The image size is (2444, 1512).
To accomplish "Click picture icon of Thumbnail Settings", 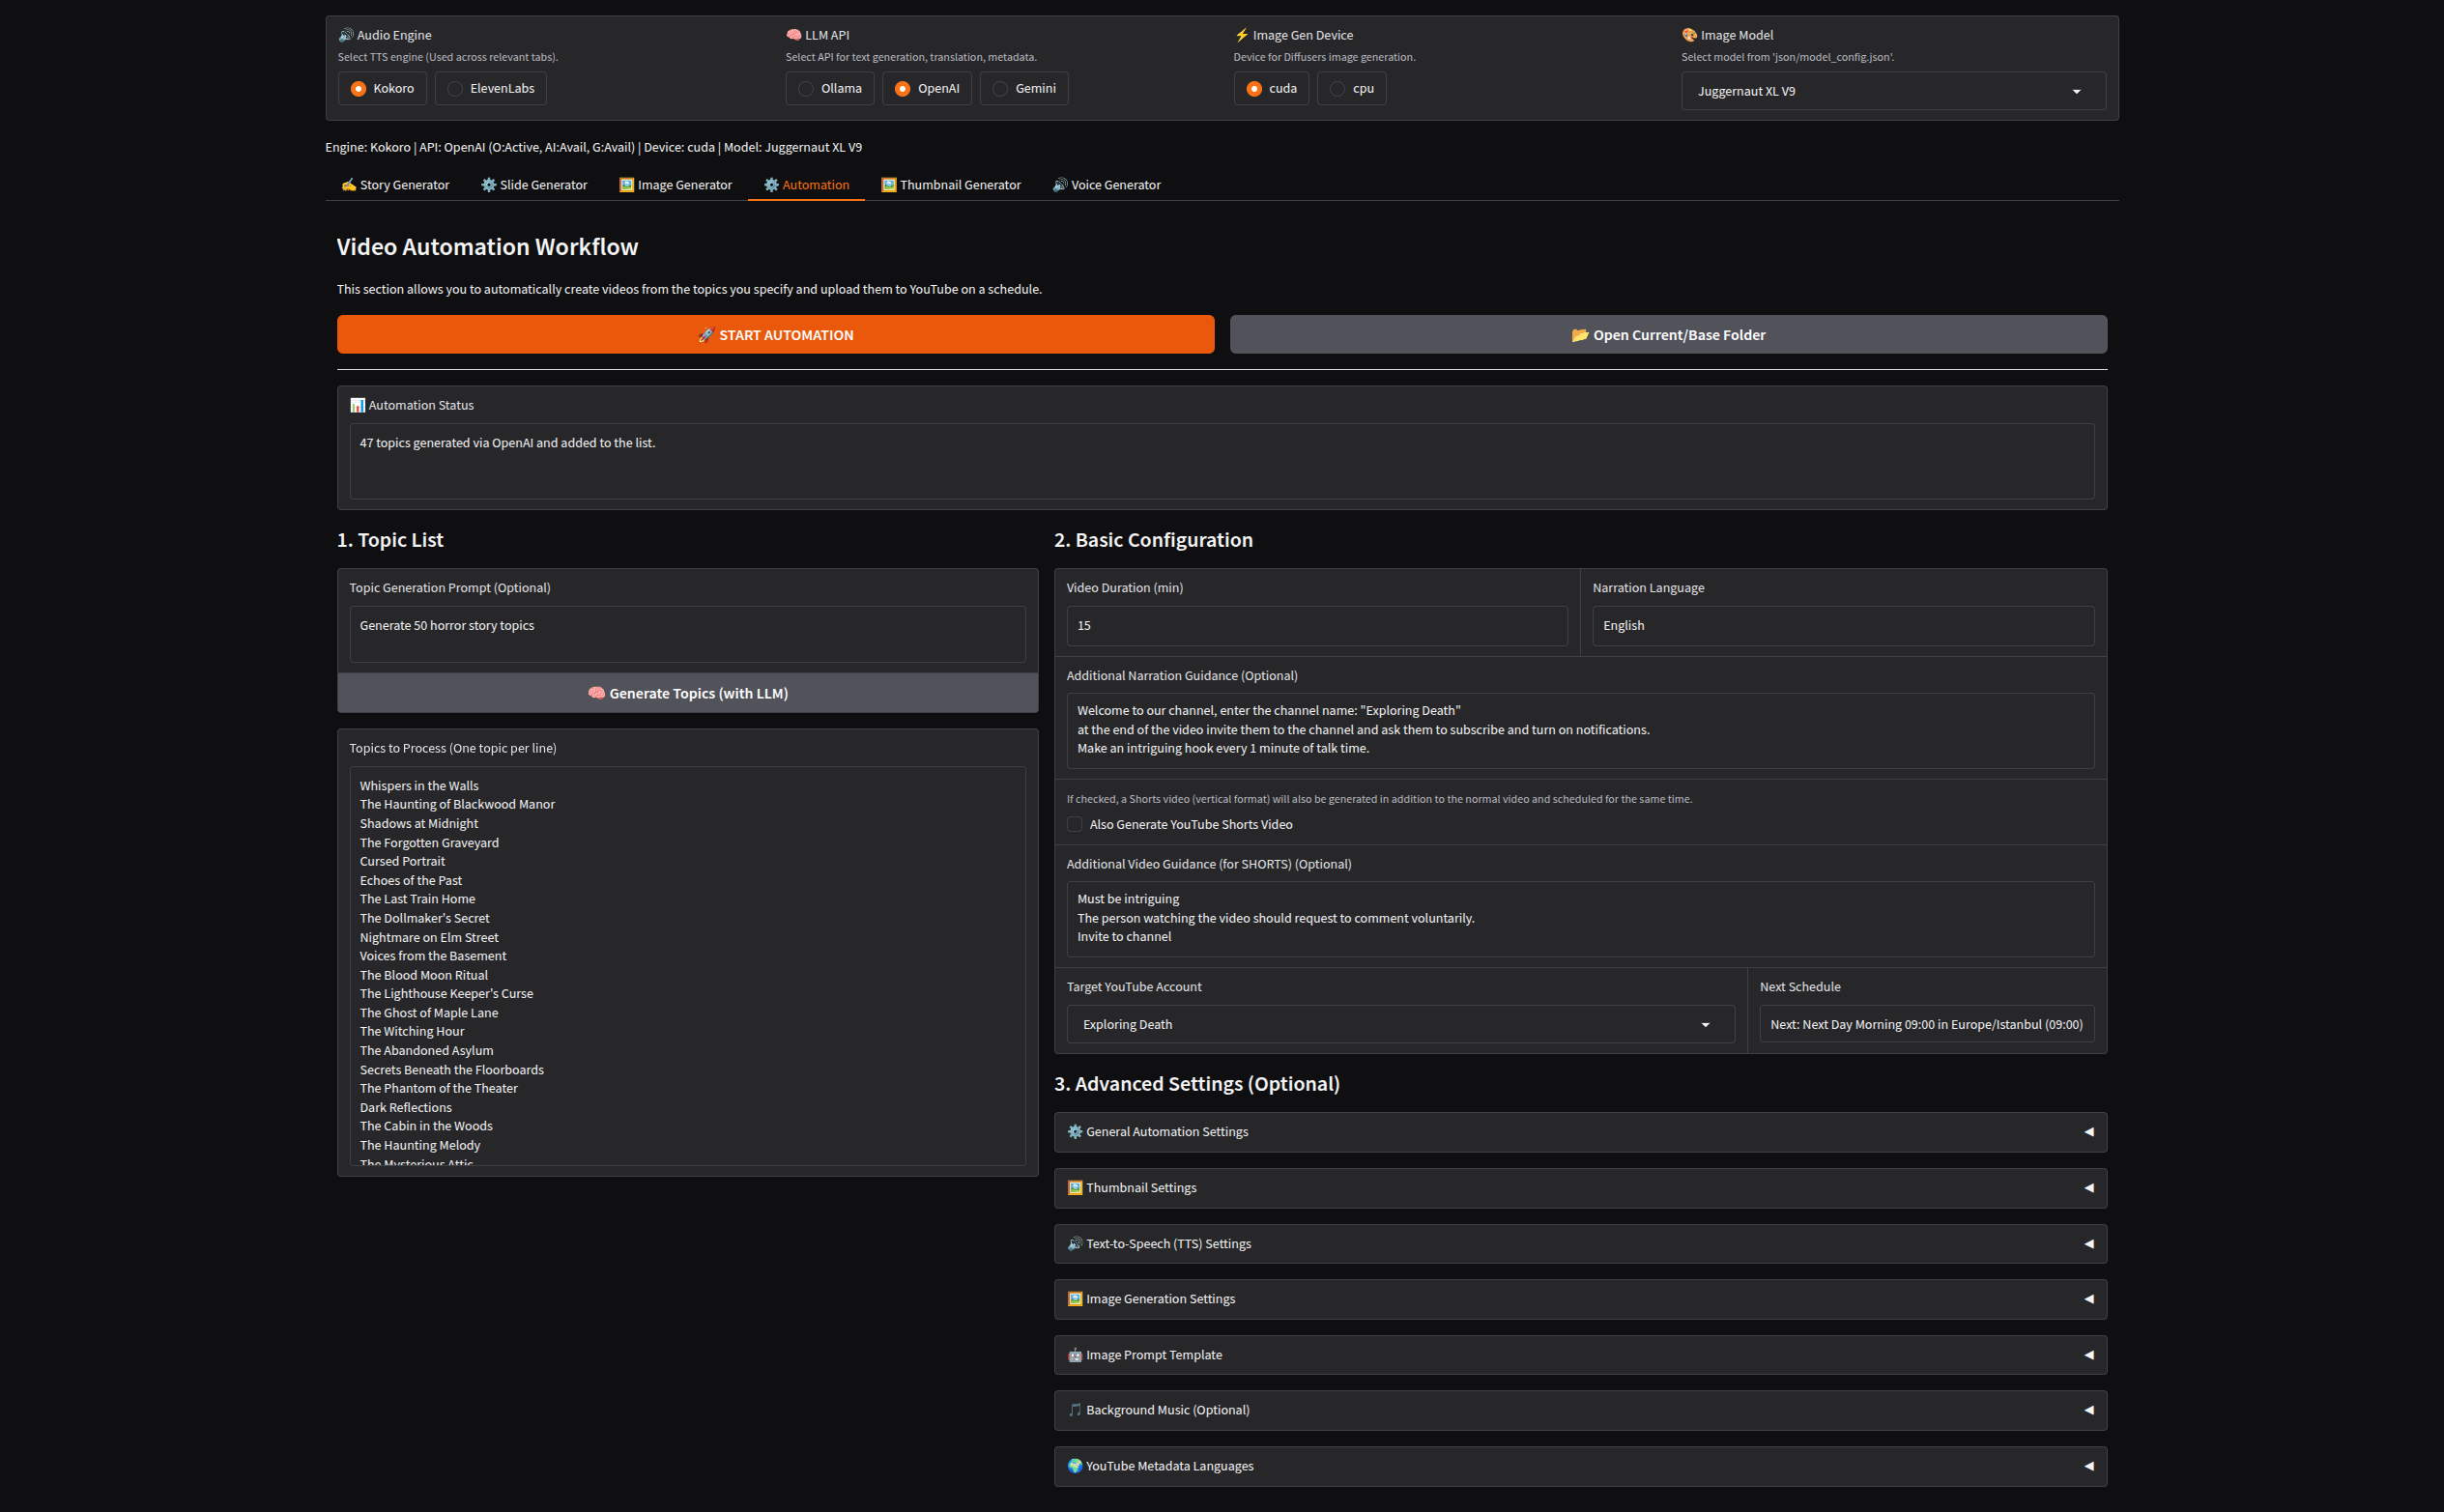I will click(1075, 1188).
